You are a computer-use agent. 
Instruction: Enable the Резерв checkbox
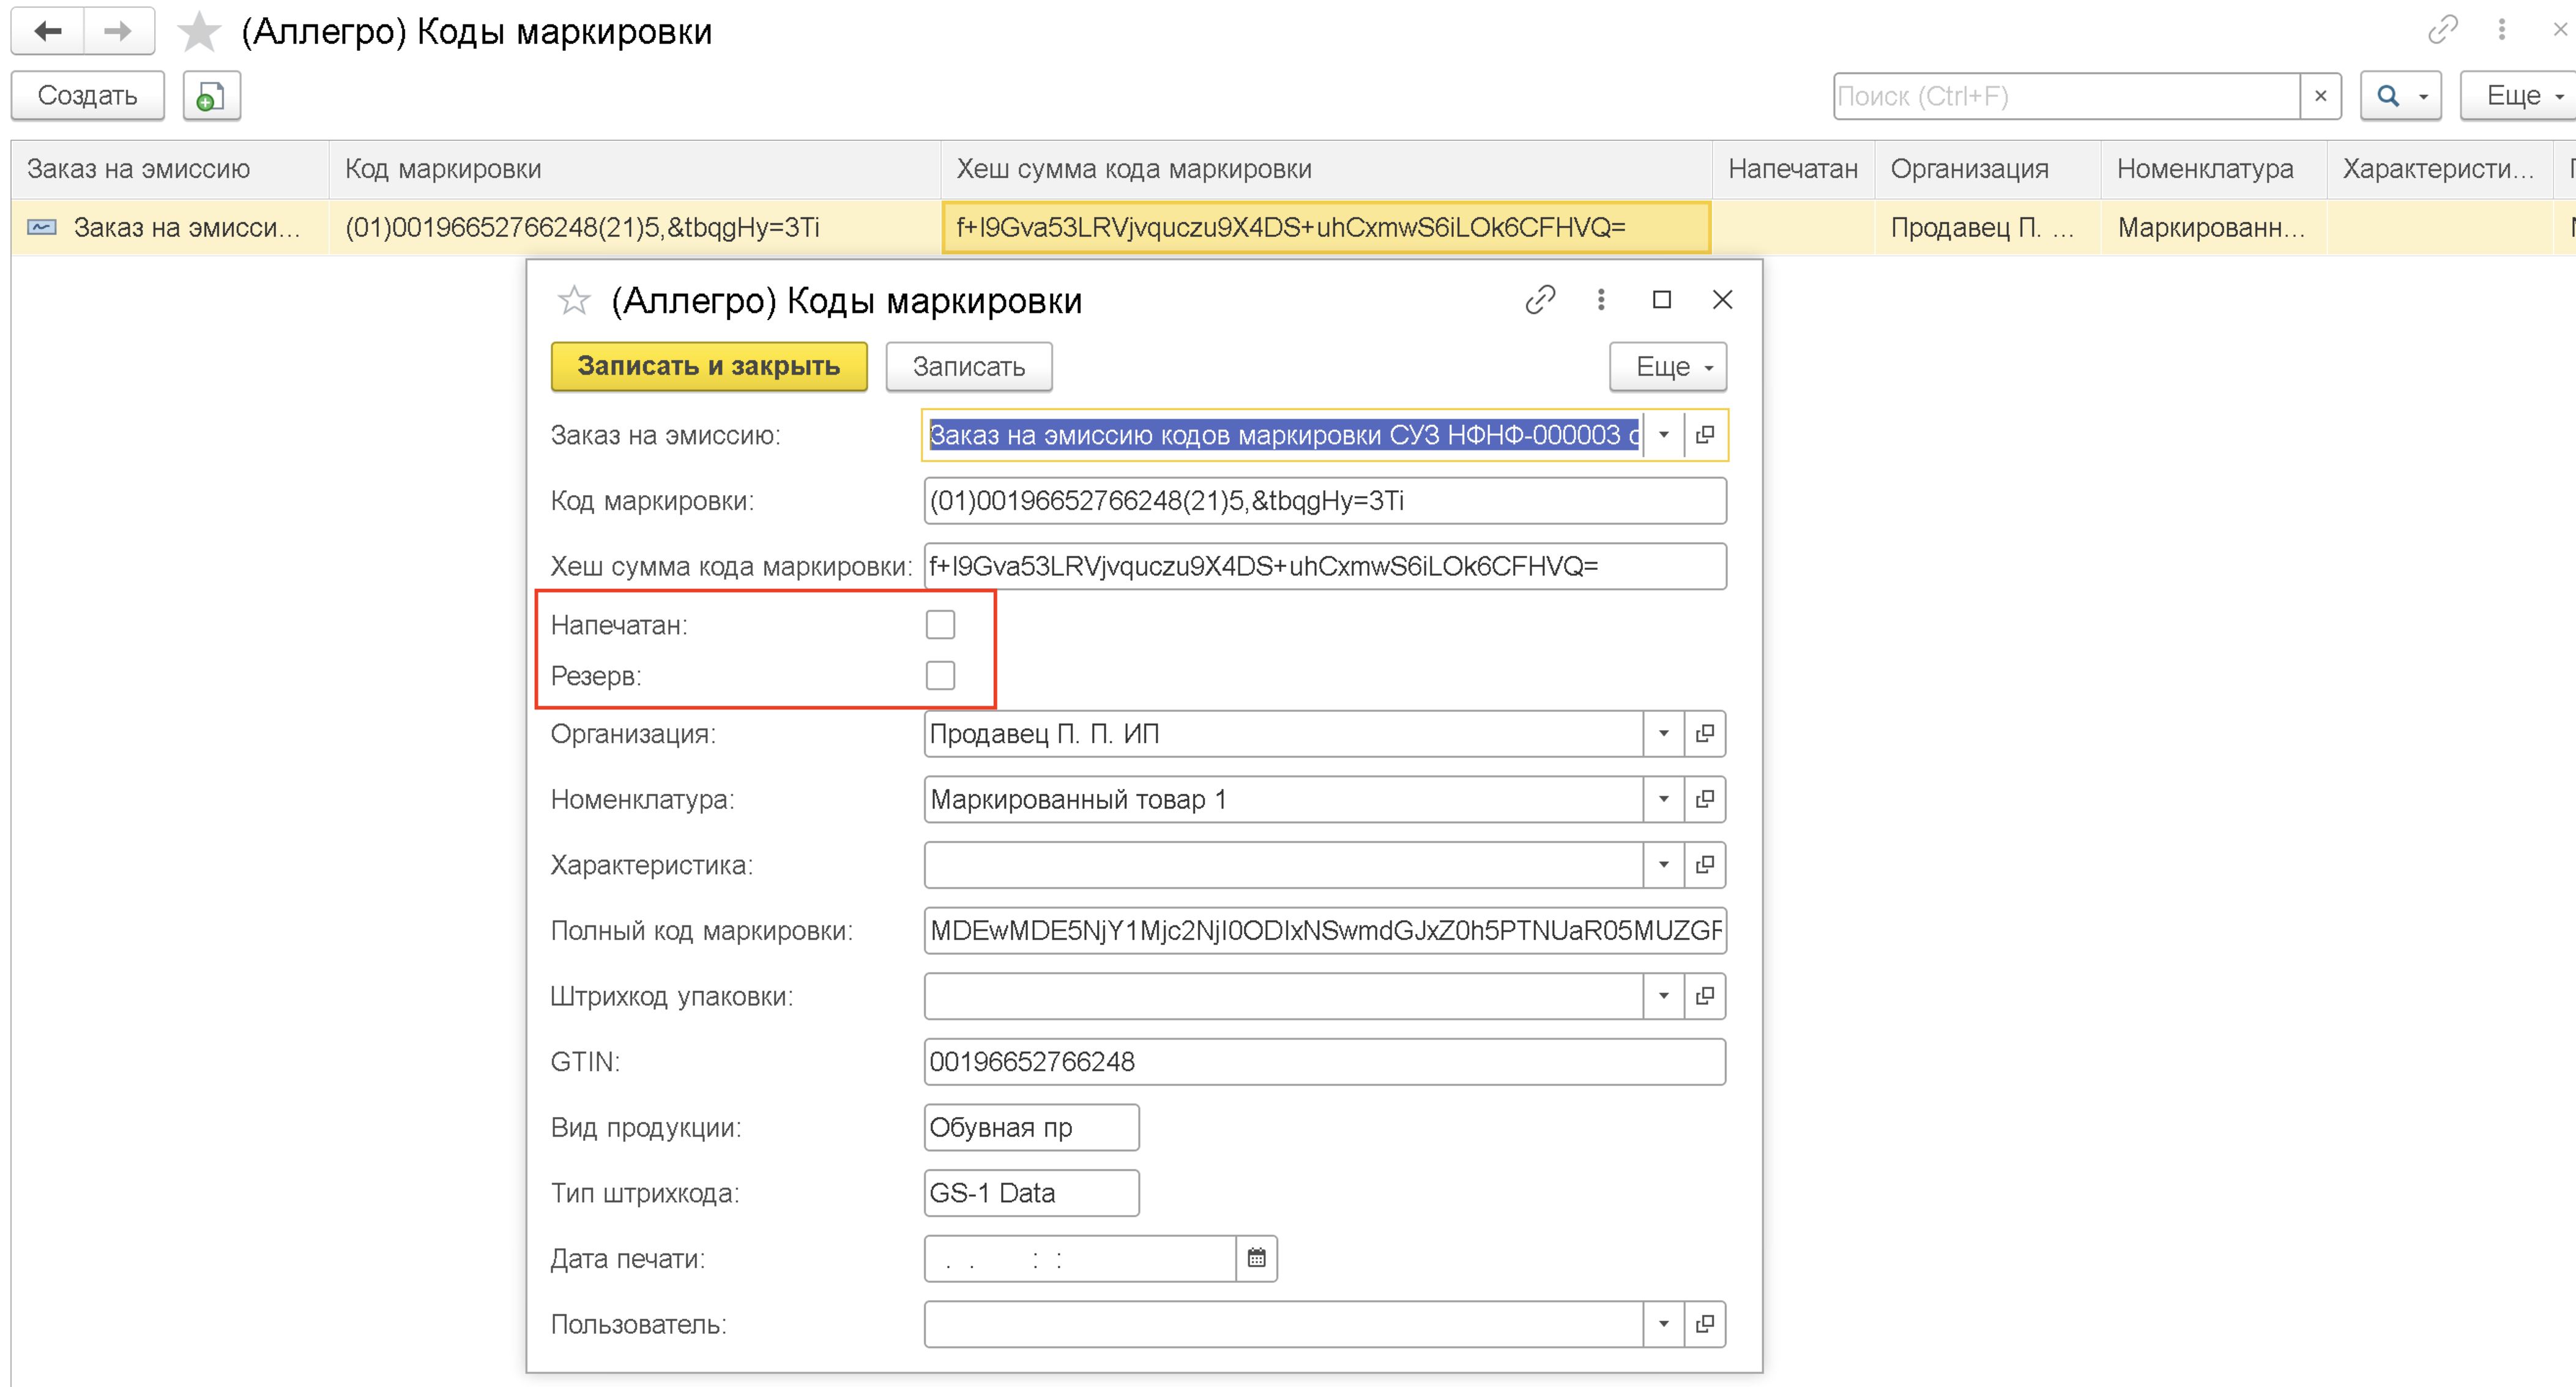940,676
